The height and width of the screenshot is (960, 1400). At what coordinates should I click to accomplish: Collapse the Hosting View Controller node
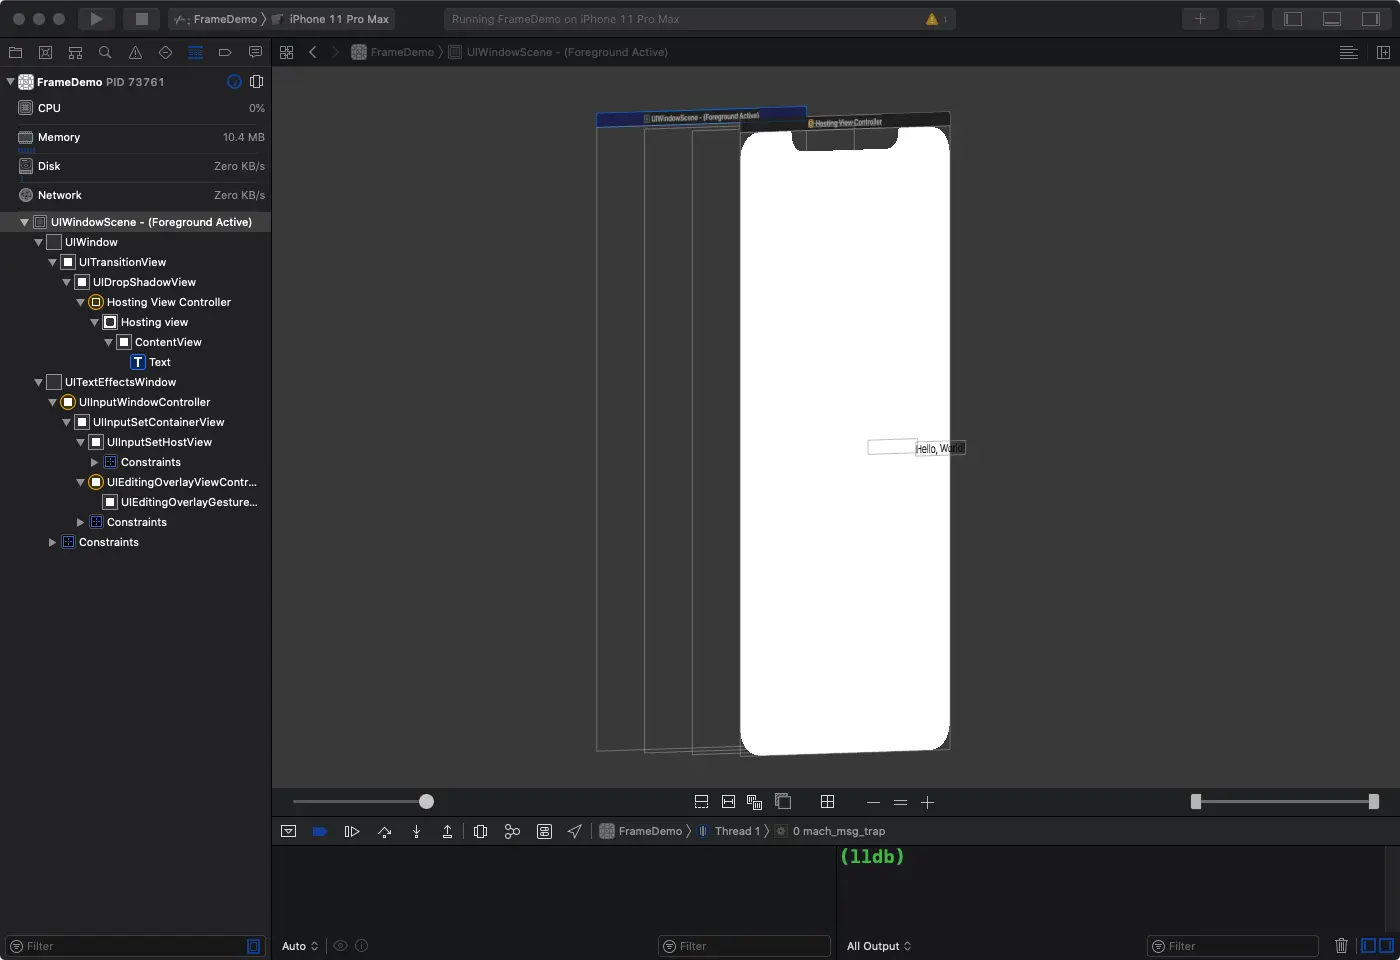click(x=80, y=302)
